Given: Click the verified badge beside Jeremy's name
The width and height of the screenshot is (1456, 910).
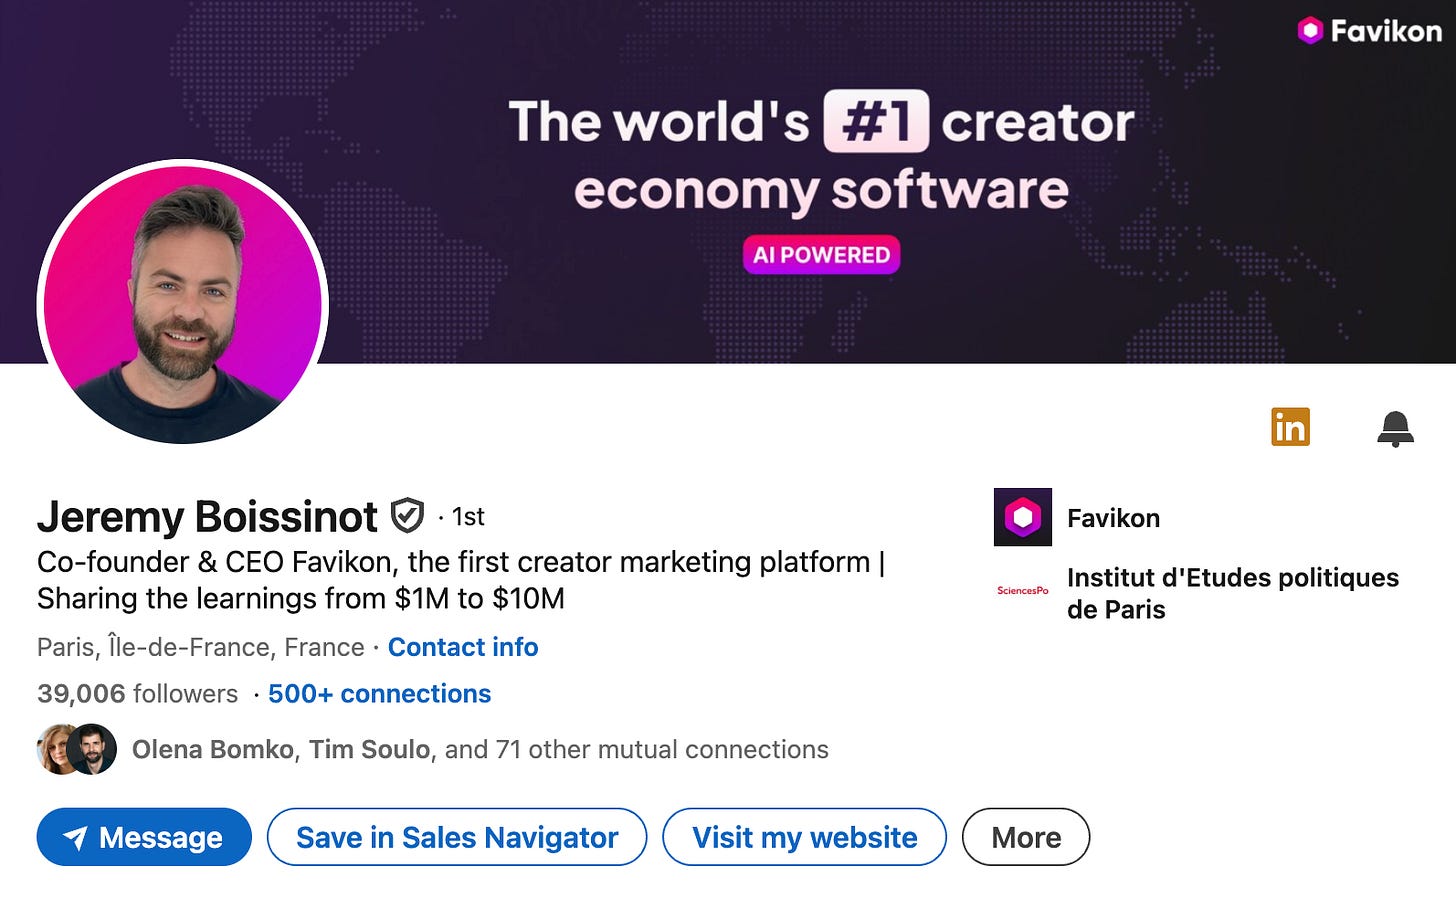Looking at the screenshot, I should click(x=406, y=515).
